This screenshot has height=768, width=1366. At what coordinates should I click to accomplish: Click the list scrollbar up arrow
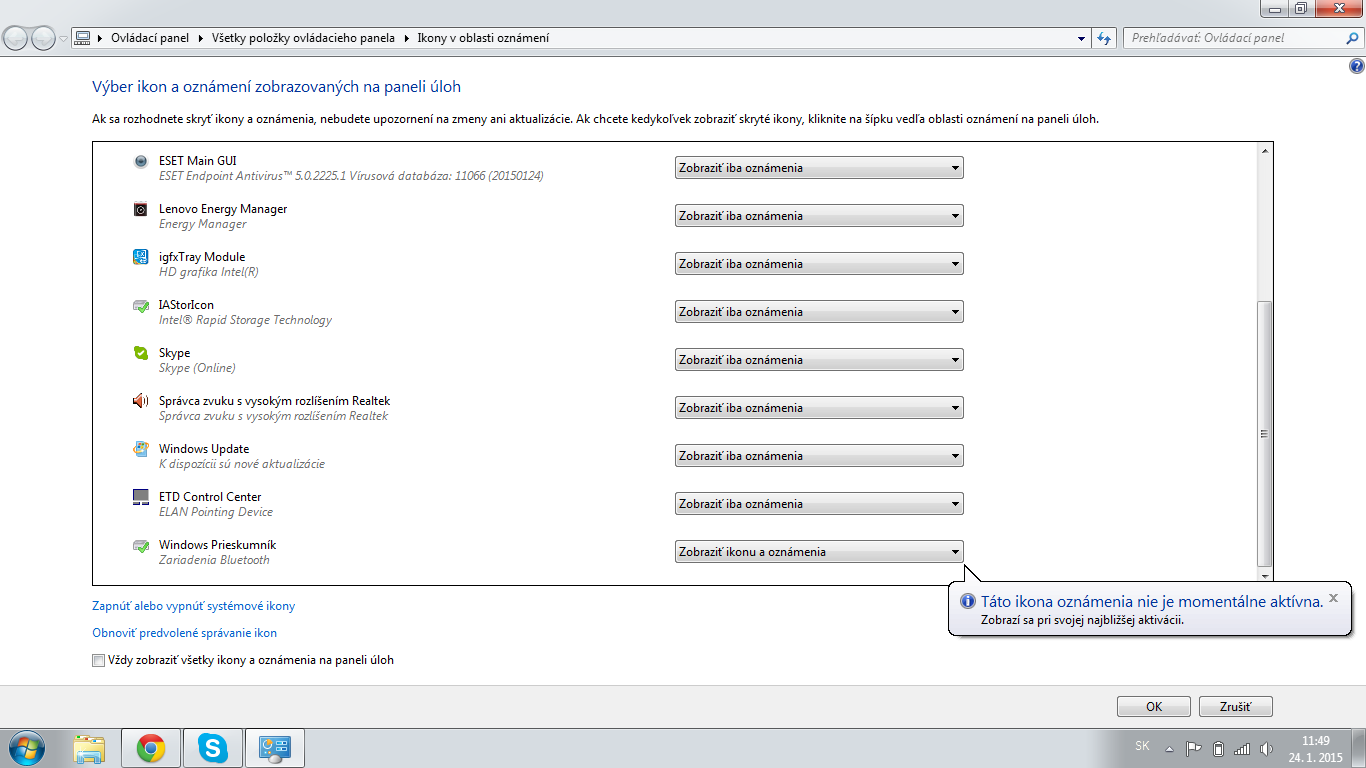[1265, 151]
